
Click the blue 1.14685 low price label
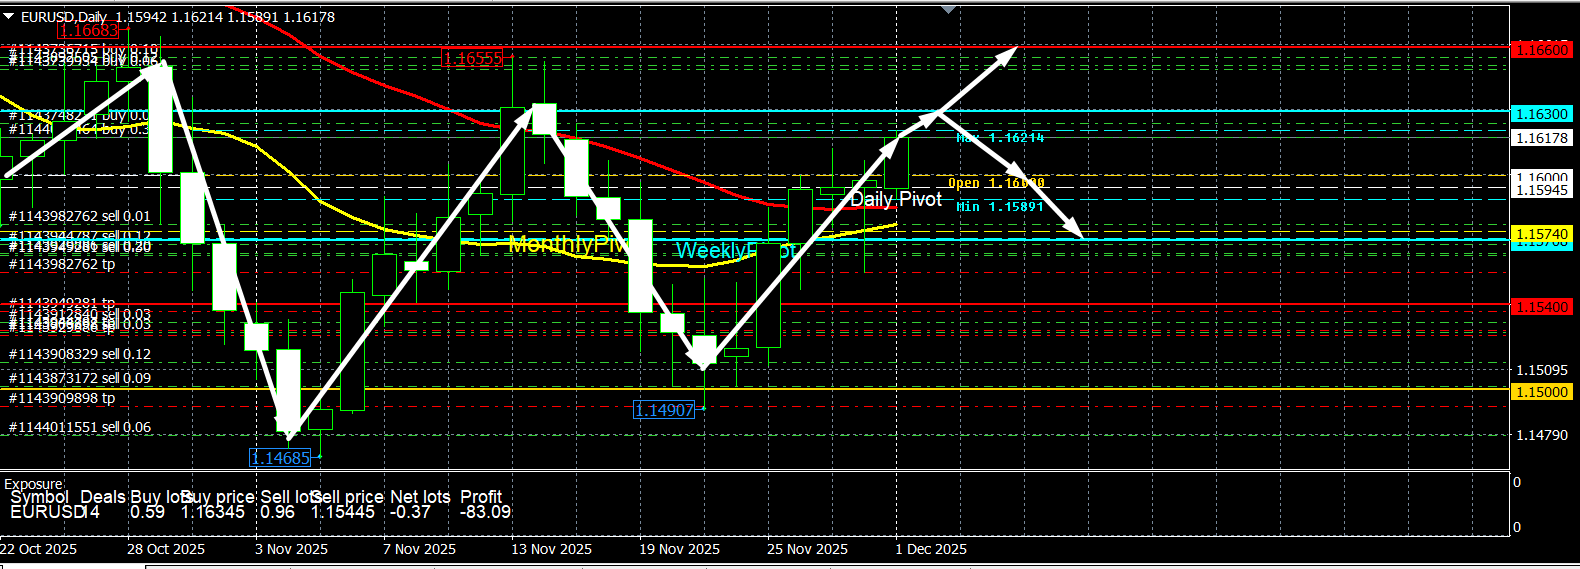pos(281,458)
